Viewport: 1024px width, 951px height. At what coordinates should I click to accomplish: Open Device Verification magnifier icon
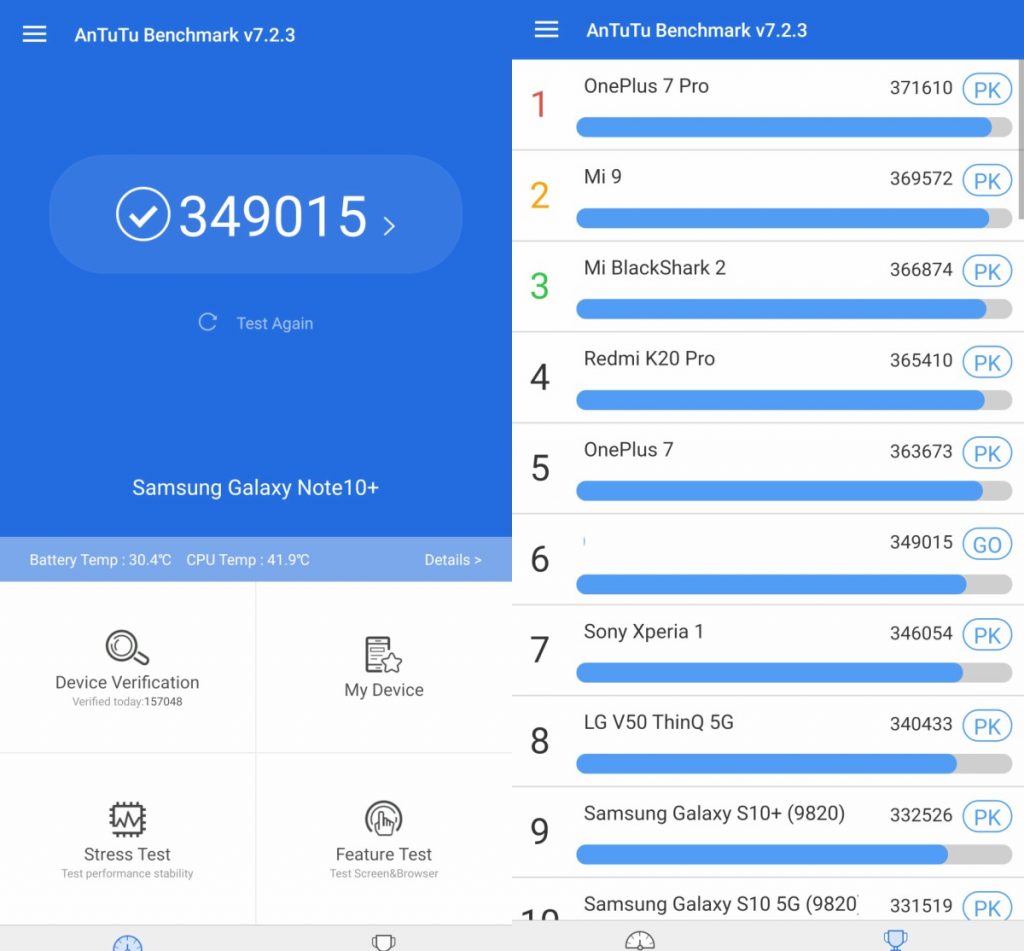[127, 647]
